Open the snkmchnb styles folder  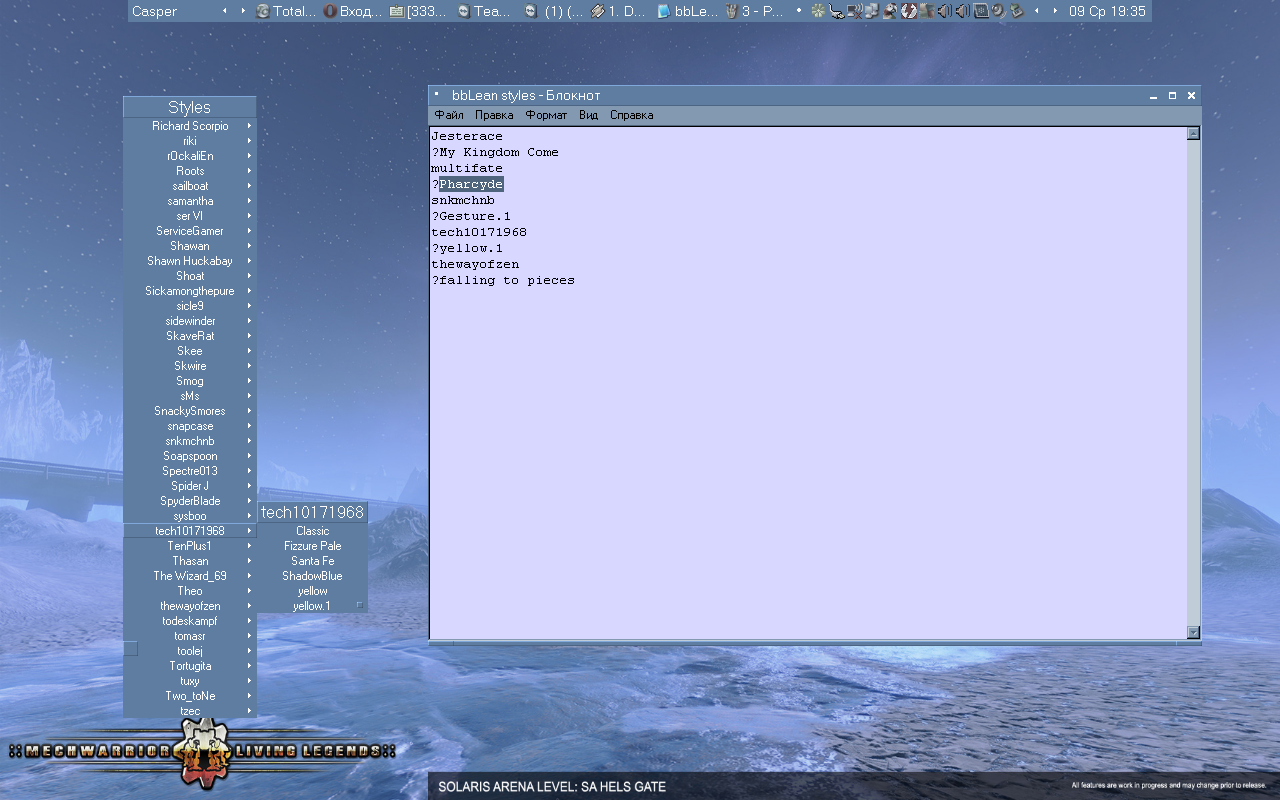pyautogui.click(x=190, y=441)
